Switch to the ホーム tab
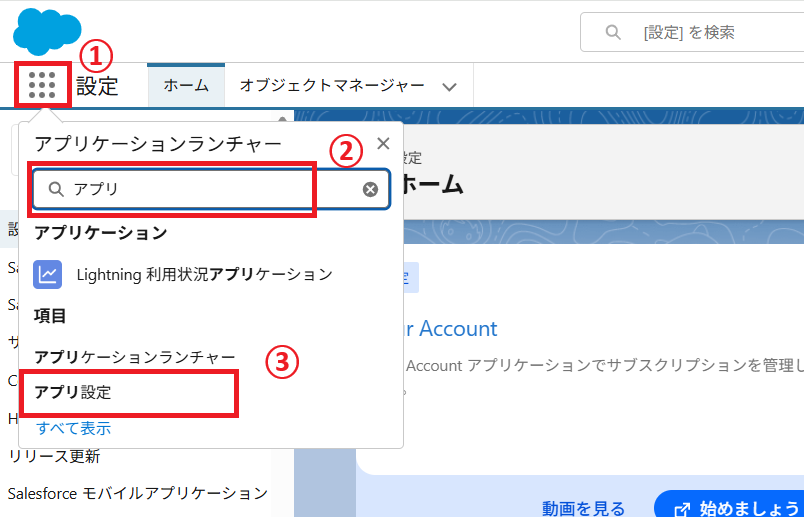This screenshot has width=804, height=517. (186, 86)
